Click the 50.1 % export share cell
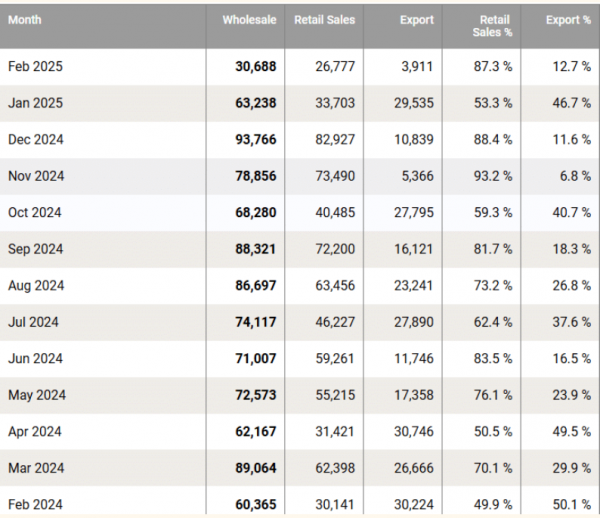Viewport: 600px width, 518px height. pos(573,503)
